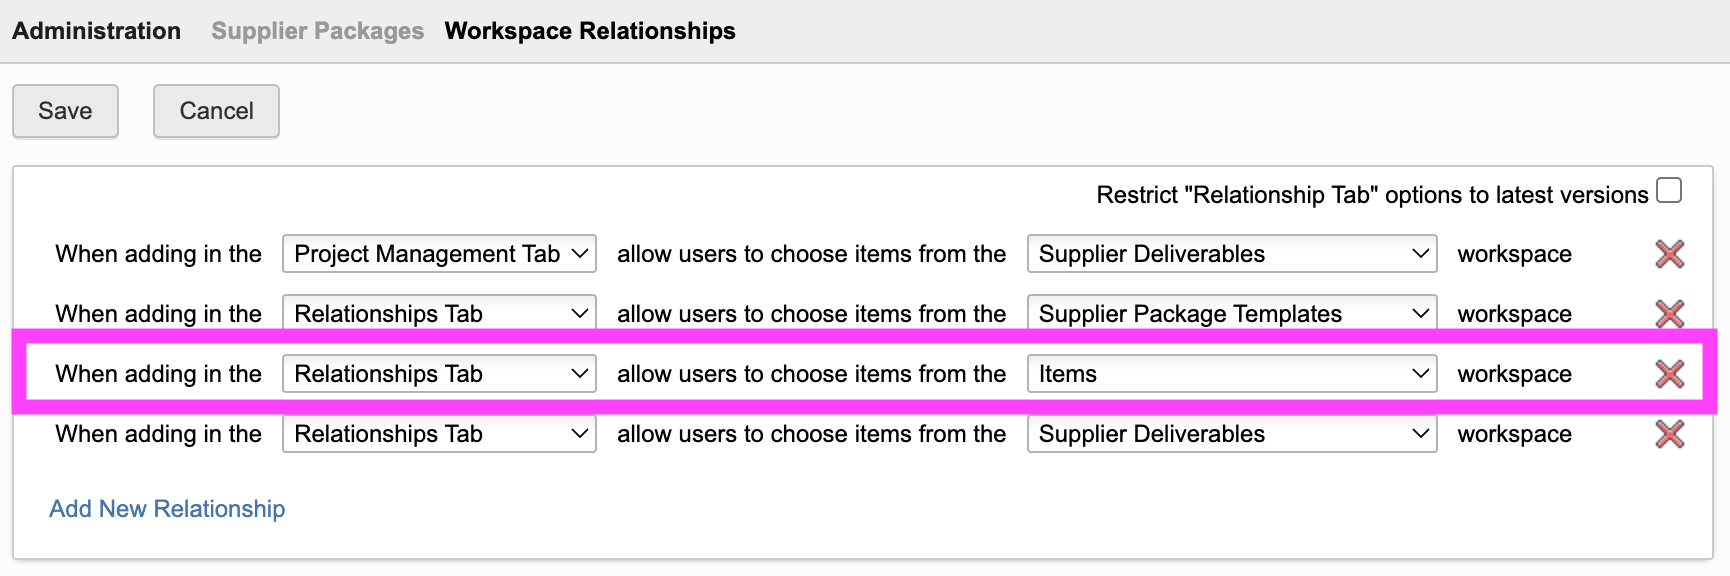Viewport: 1730px width, 576px height.
Task: Delete the Project Management Tab relationship row
Action: [x=1669, y=254]
